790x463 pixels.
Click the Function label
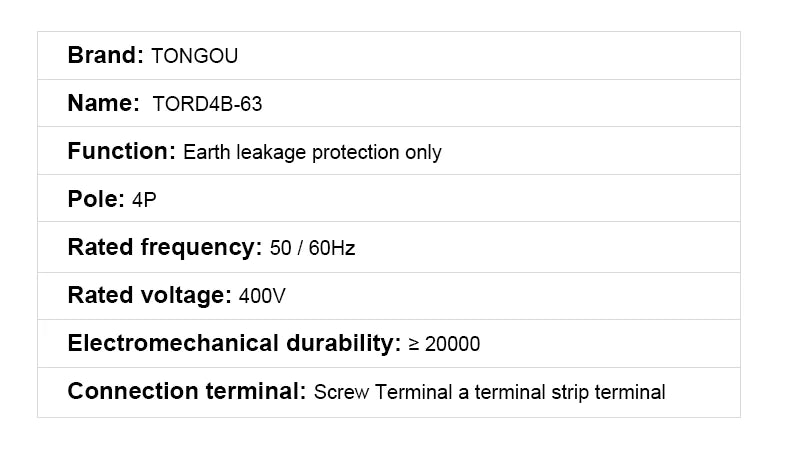coord(121,152)
